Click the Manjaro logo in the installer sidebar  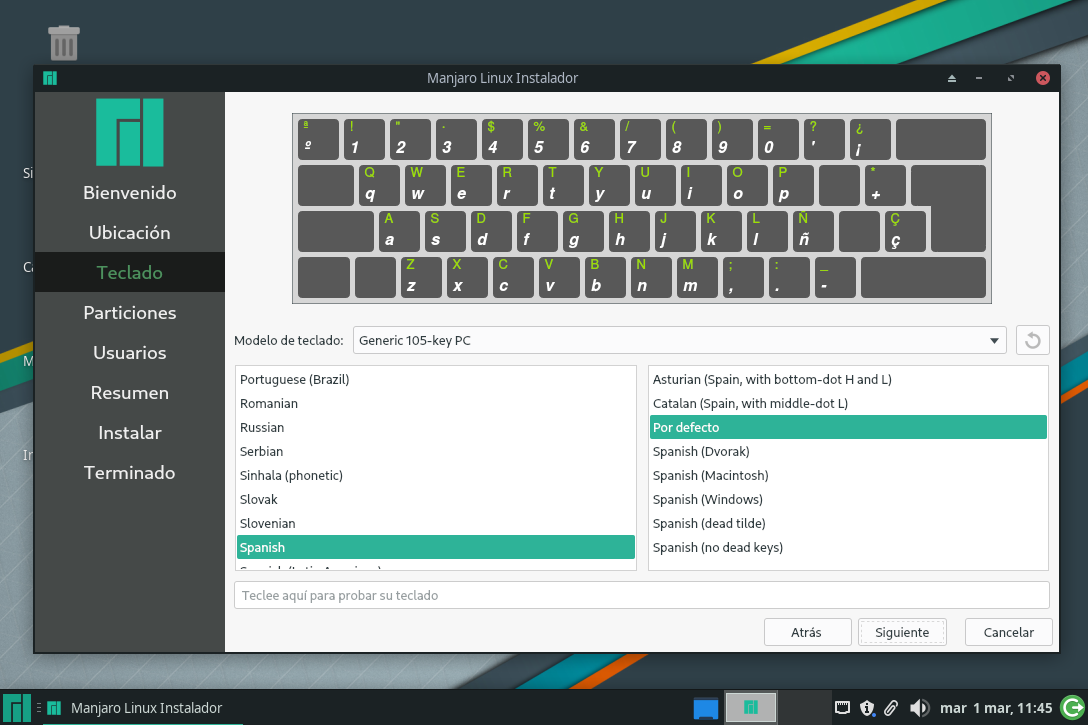130,132
